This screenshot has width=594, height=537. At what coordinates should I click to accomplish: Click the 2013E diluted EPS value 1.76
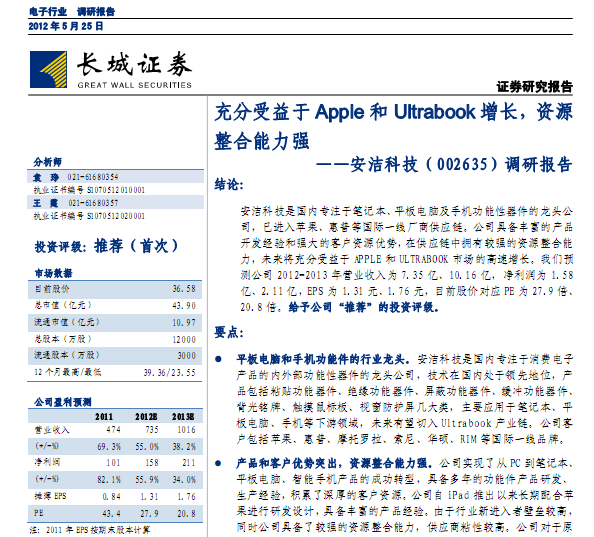click(186, 496)
